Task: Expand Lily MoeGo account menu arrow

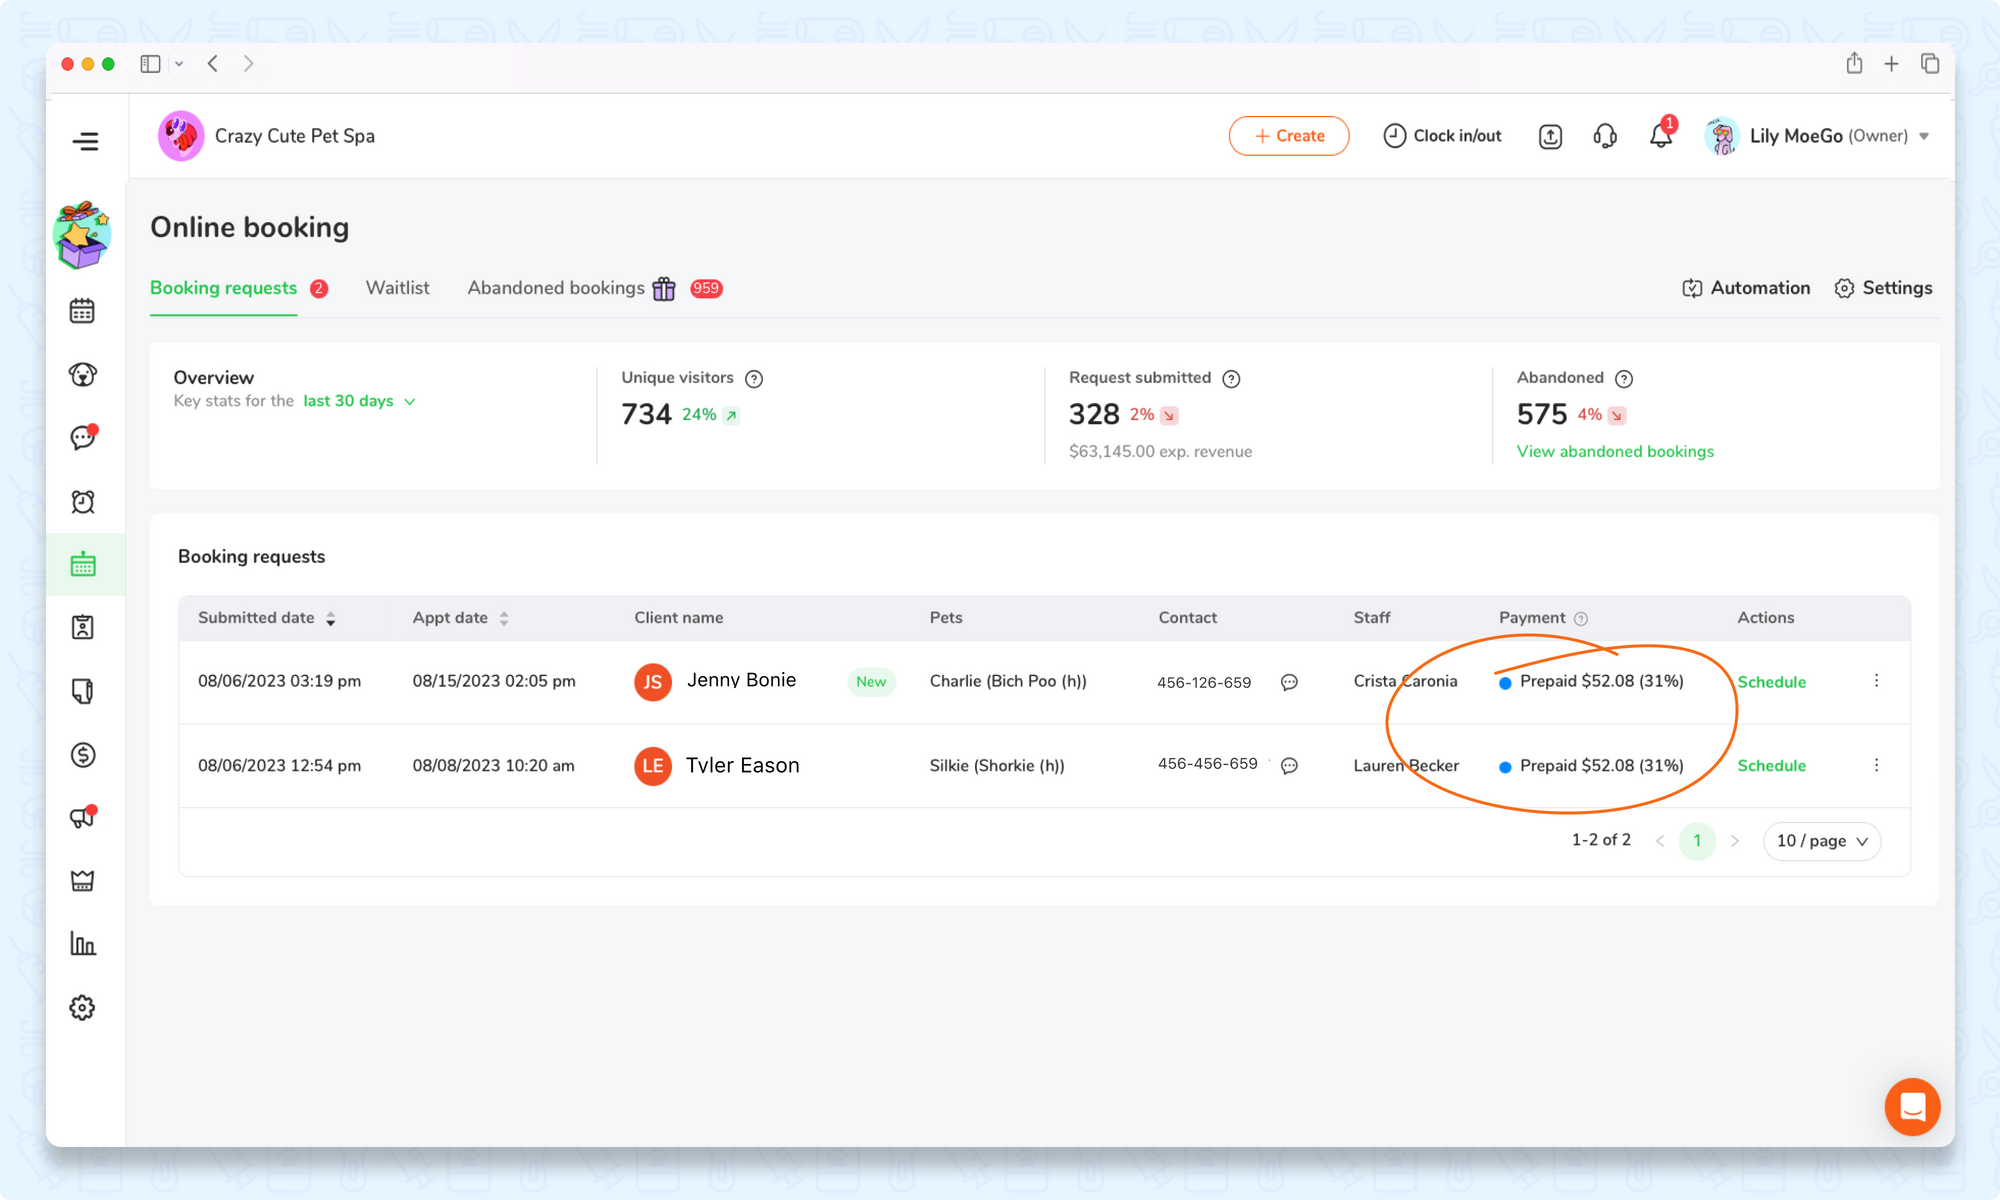Action: pyautogui.click(x=1924, y=136)
